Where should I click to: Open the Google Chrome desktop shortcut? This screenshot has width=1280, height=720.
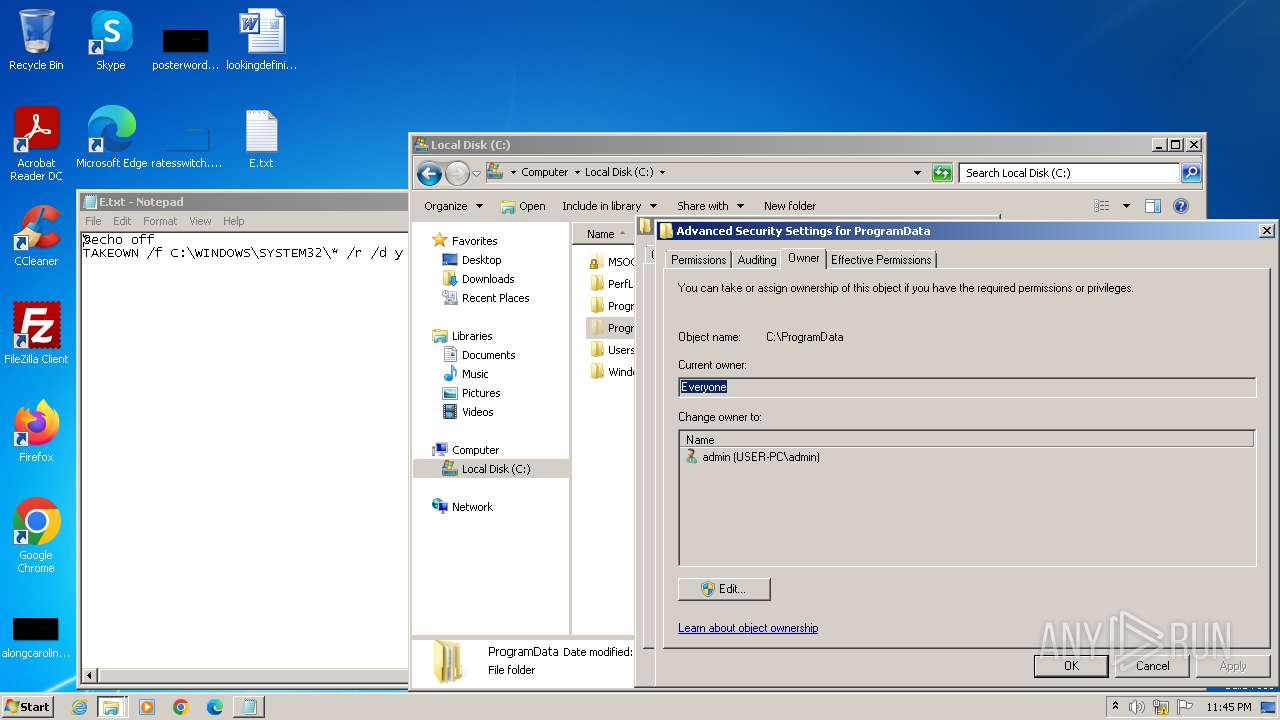[x=36, y=536]
